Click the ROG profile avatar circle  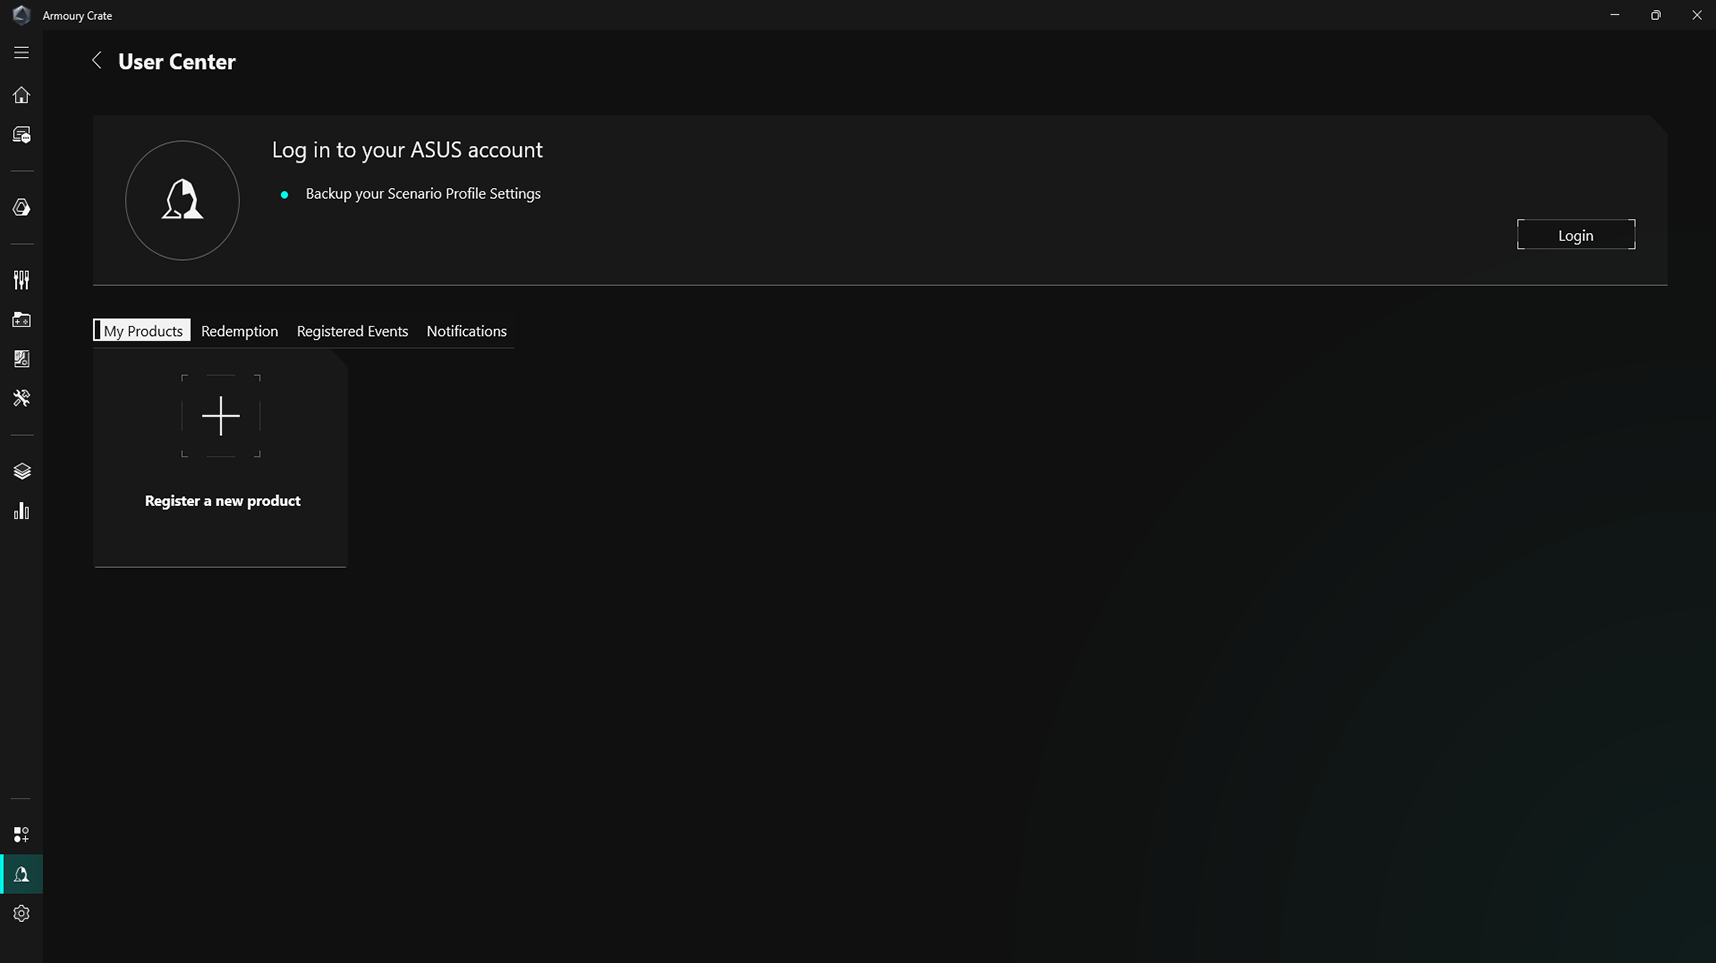point(182,200)
